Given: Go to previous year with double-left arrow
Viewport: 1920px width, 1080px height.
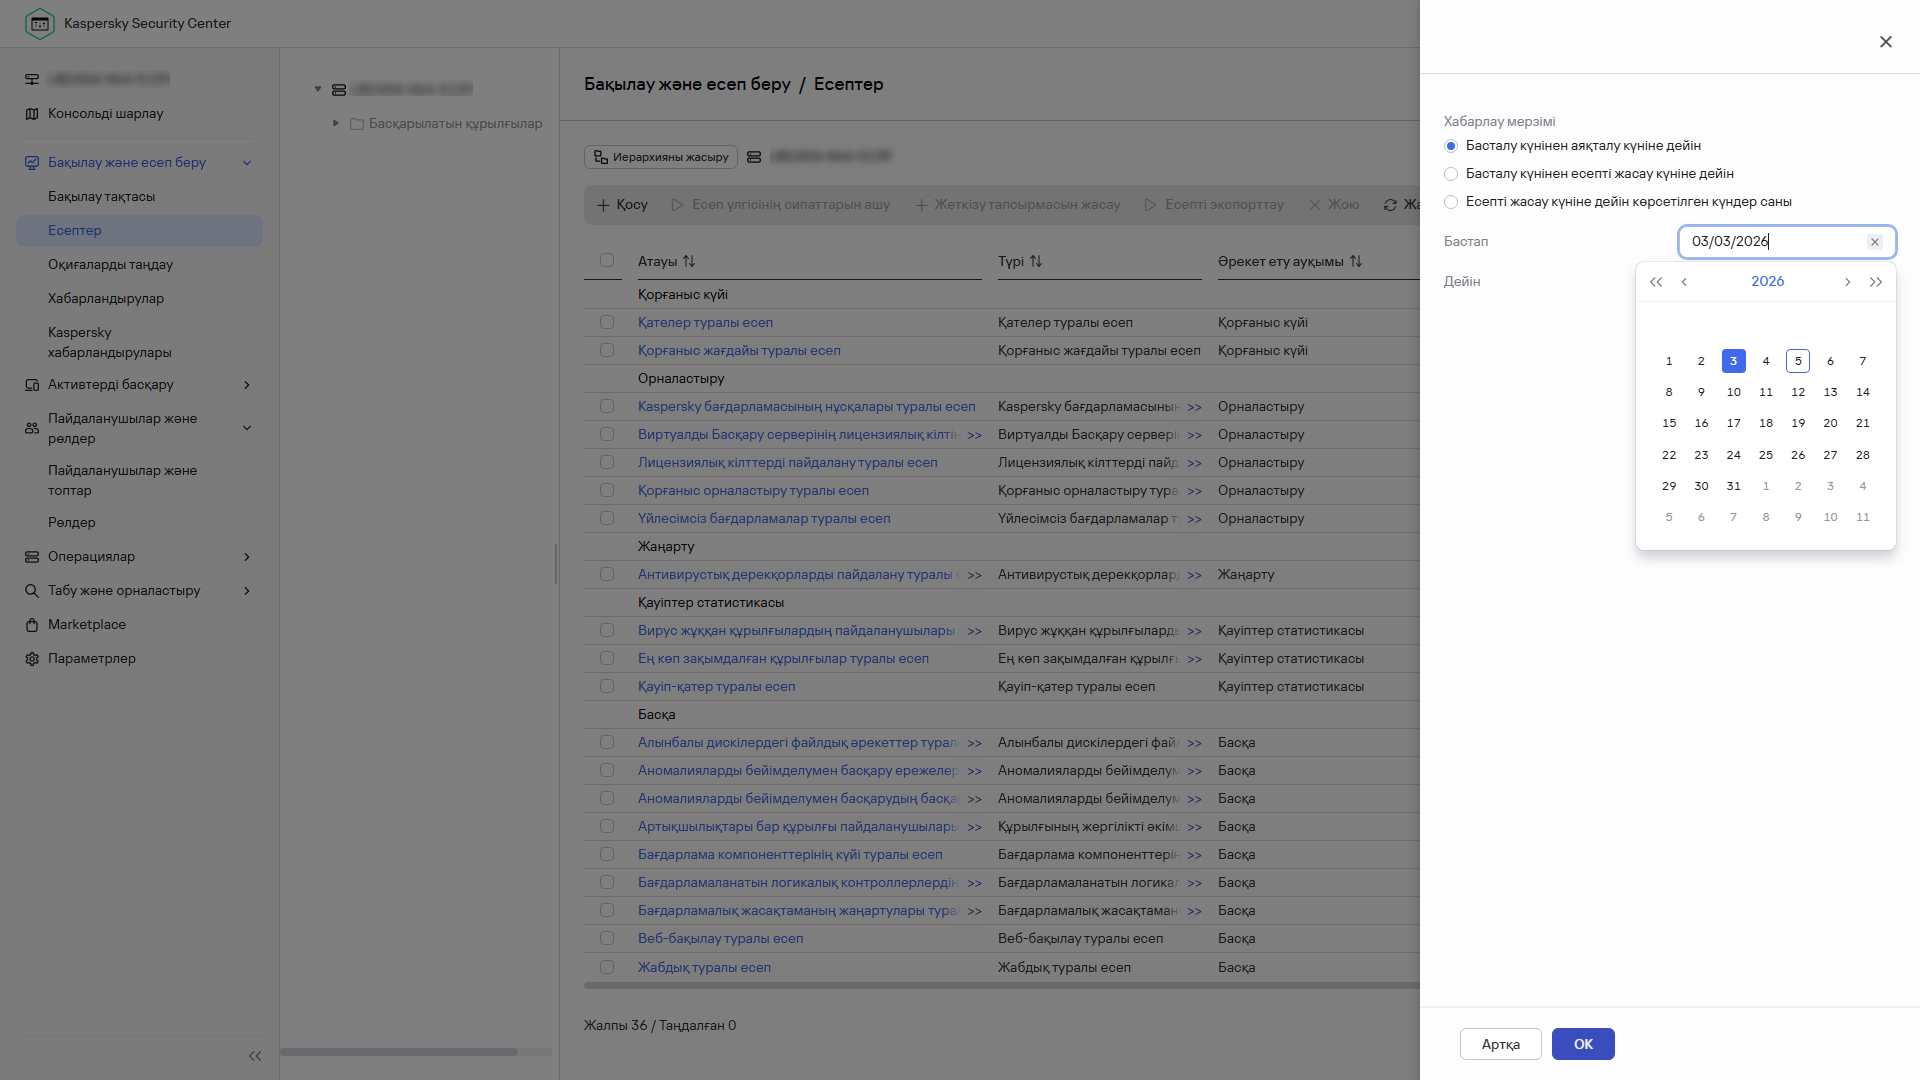Looking at the screenshot, I should click(x=1656, y=282).
